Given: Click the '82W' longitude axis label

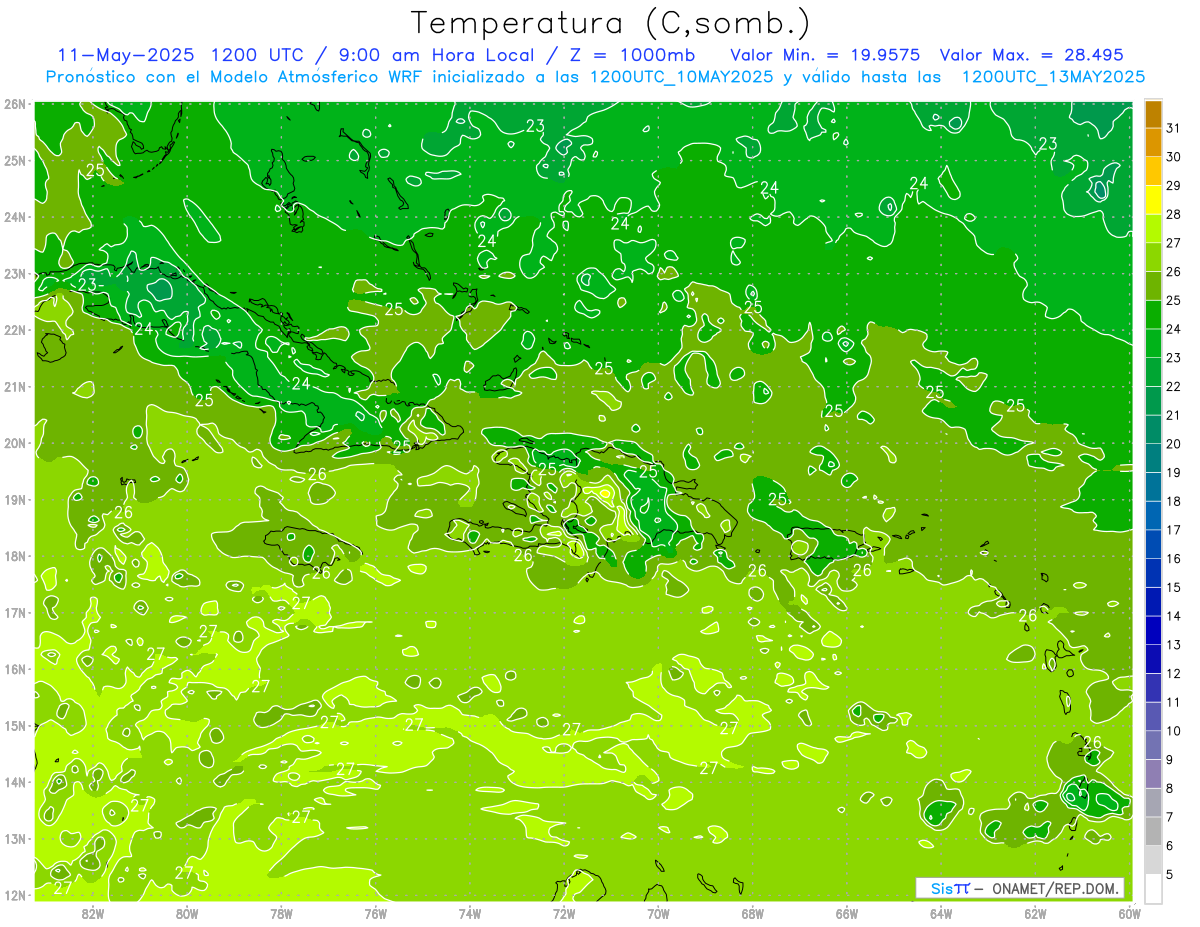Looking at the screenshot, I should 93,913.
